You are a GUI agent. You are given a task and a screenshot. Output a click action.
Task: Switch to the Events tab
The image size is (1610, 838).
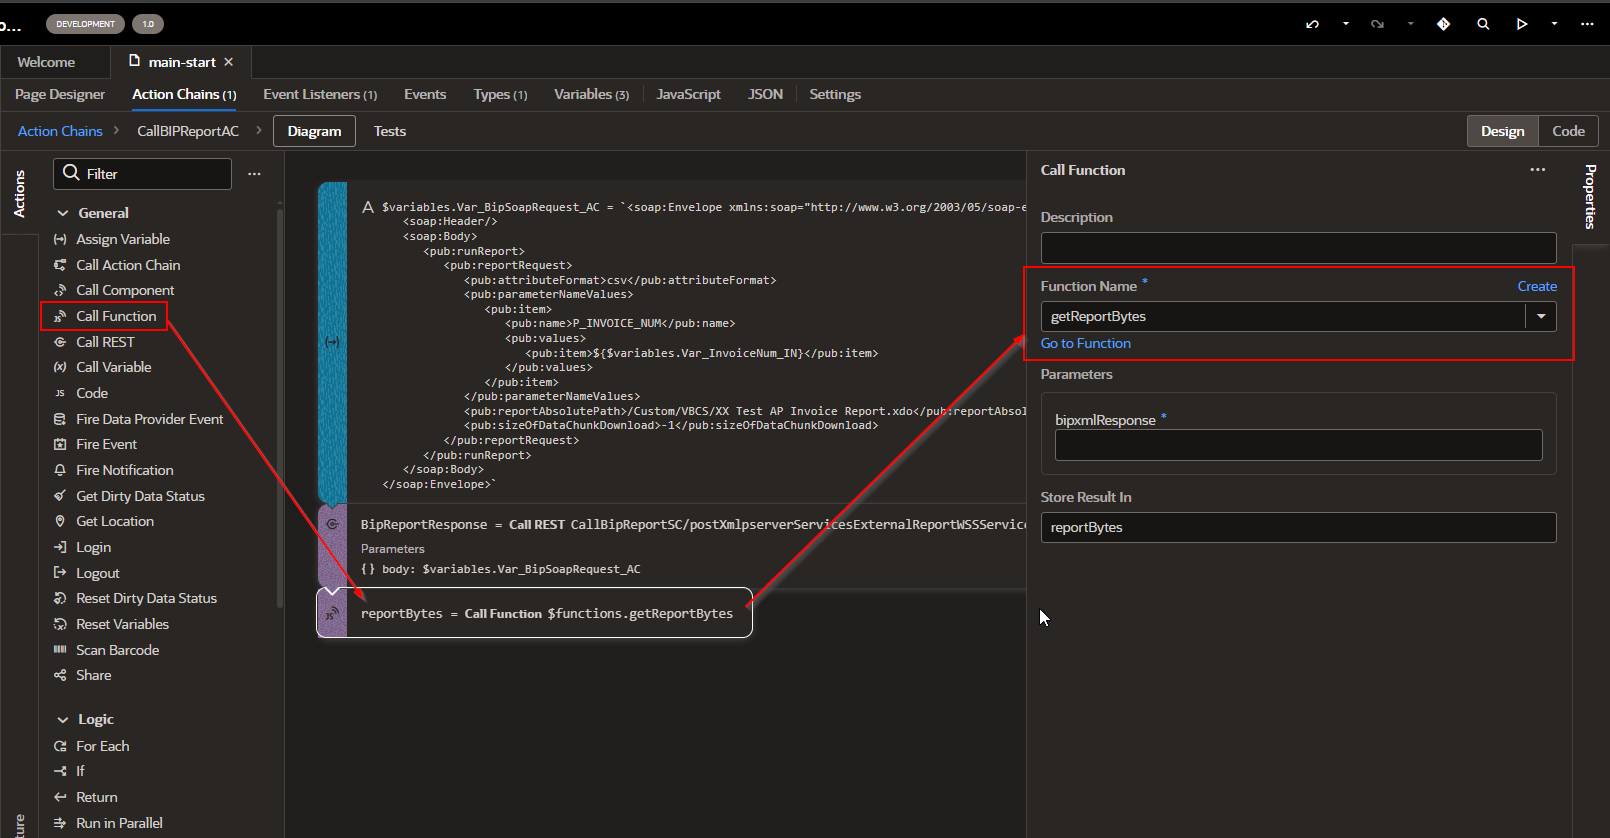click(x=425, y=94)
